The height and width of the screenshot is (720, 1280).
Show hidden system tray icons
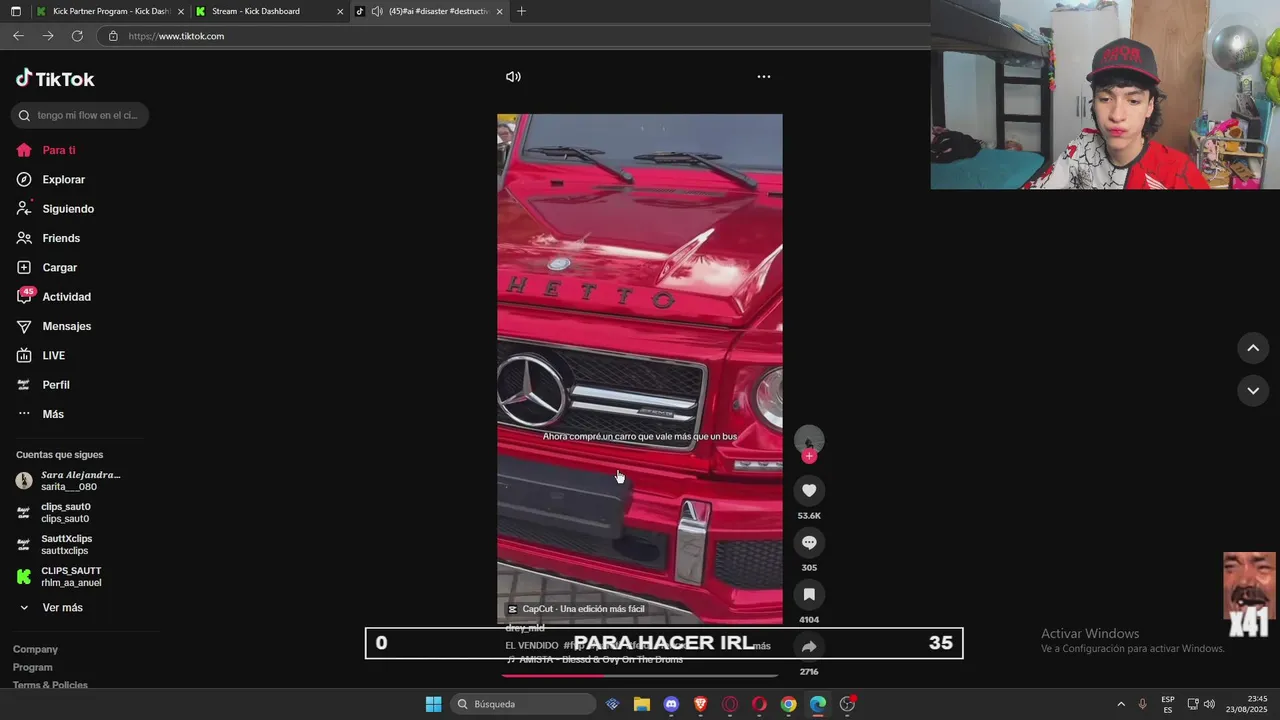tap(1120, 704)
